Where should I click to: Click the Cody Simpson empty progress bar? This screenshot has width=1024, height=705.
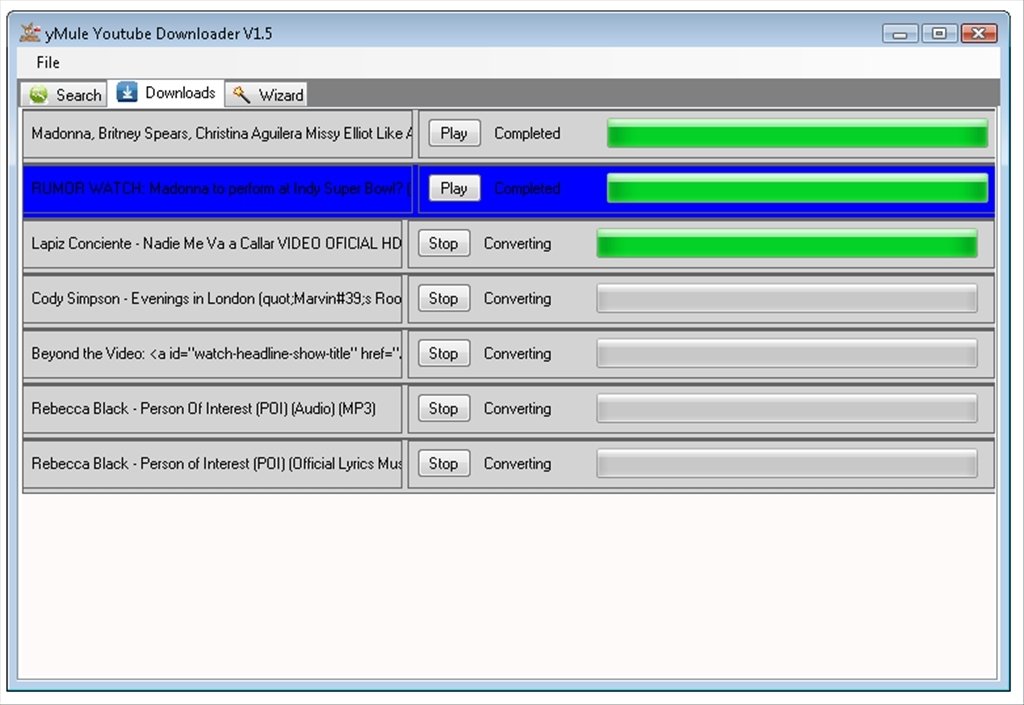pyautogui.click(x=787, y=298)
